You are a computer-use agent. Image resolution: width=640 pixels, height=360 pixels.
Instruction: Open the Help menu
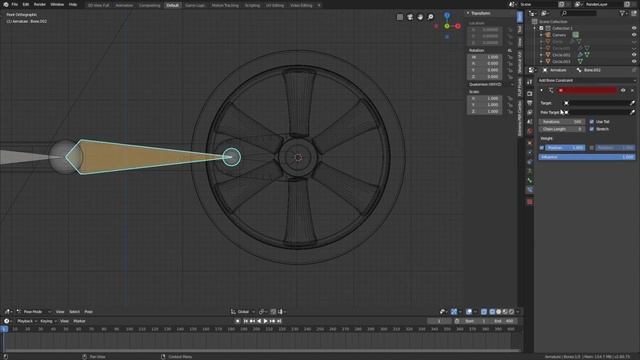pos(73,4)
